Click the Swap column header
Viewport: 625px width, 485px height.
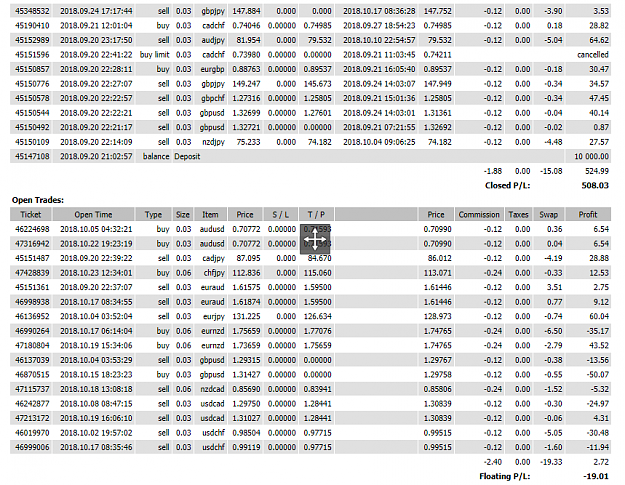pyautogui.click(x=549, y=214)
